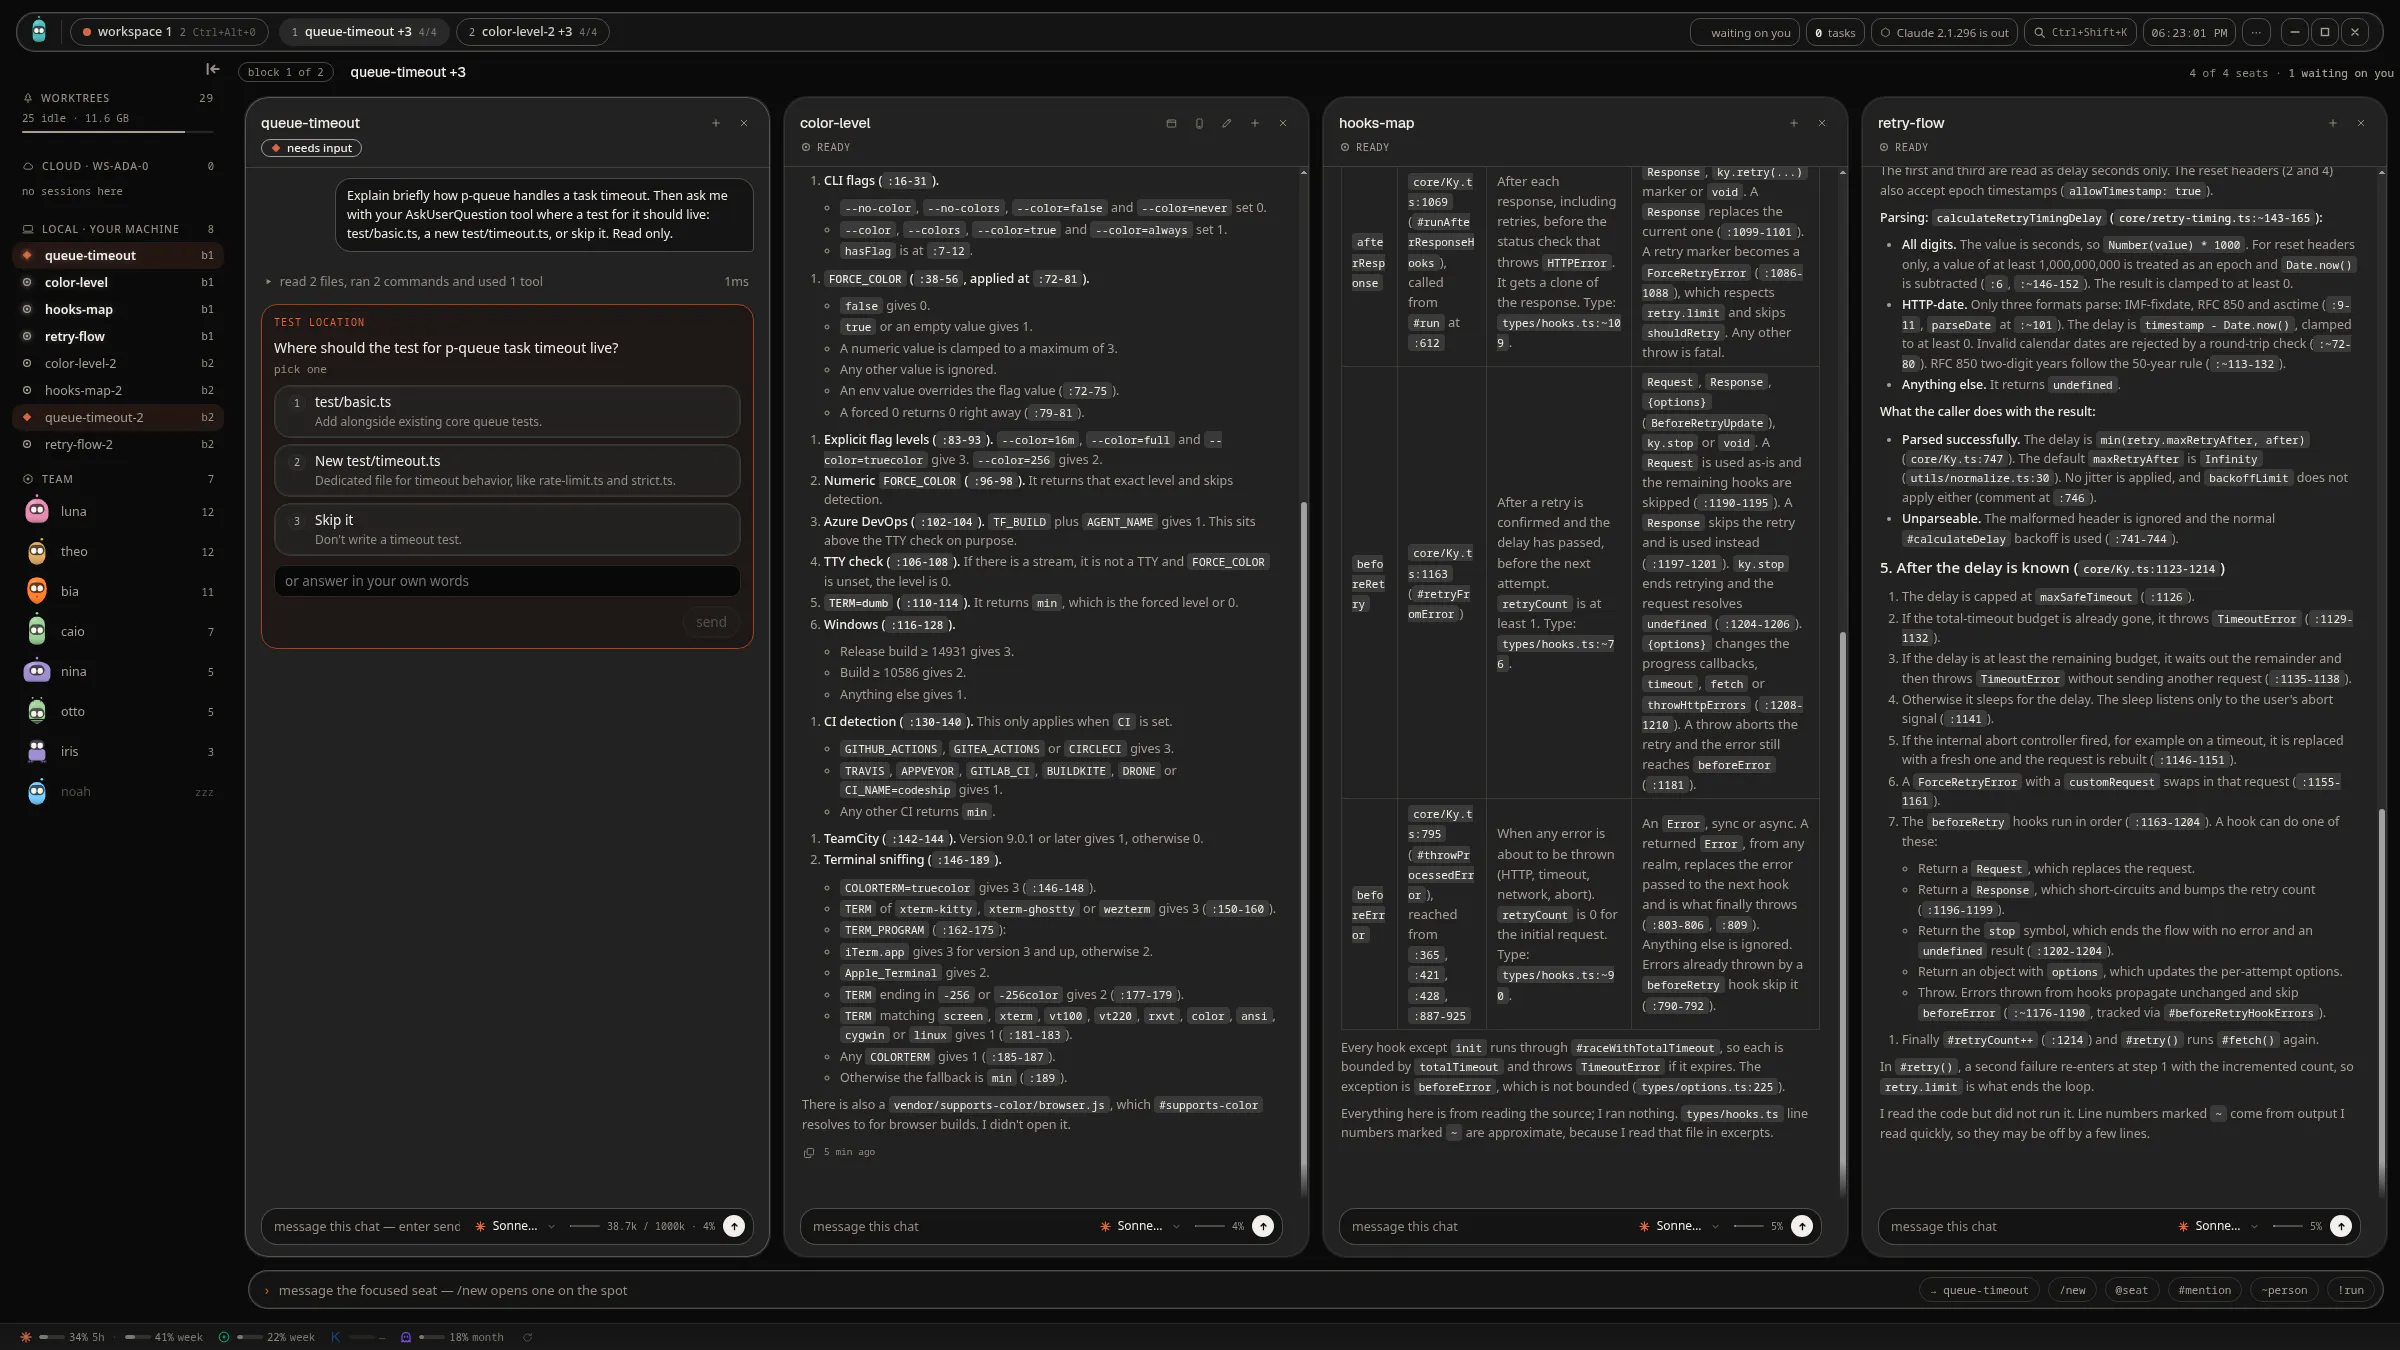Click the or answer in your own words field
Image resolution: width=2400 pixels, height=1350 pixels.
pos(507,581)
